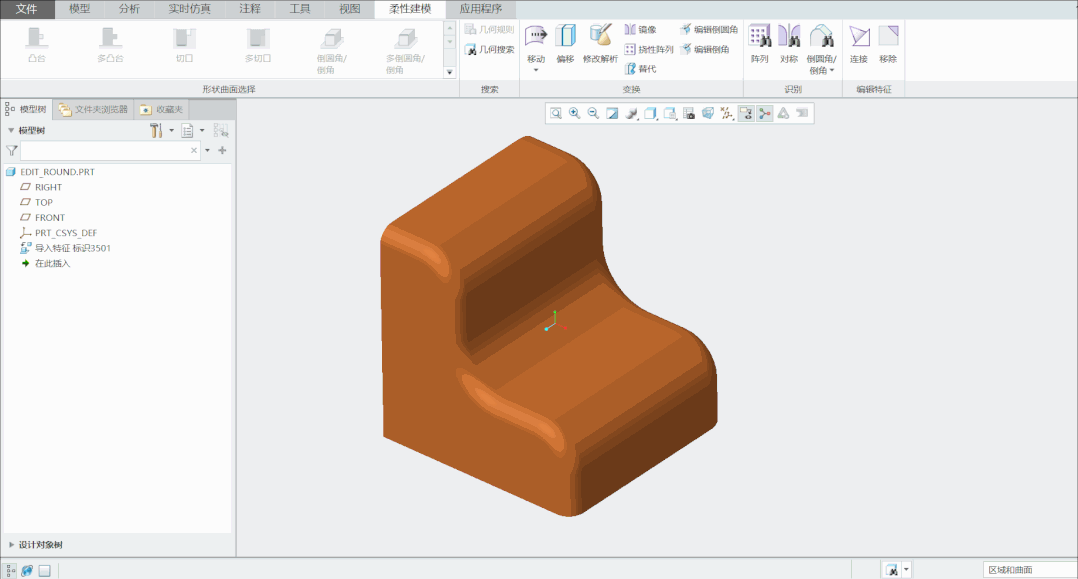Toggle spin center display in view toolbar
The height and width of the screenshot is (579, 1078).
pyautogui.click(x=765, y=114)
